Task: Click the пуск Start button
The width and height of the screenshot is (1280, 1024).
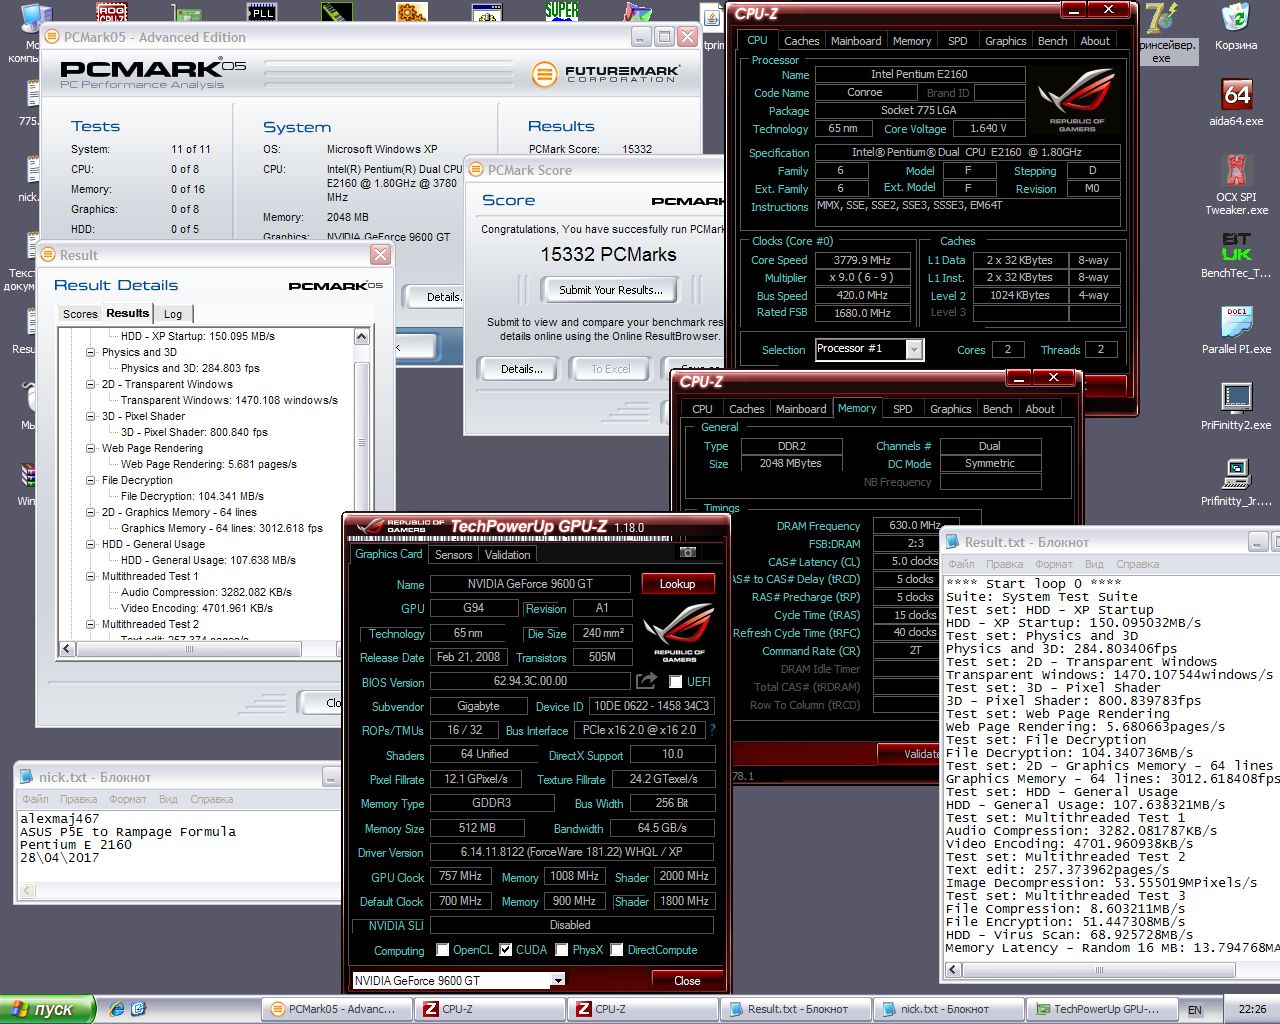Action: point(48,1010)
